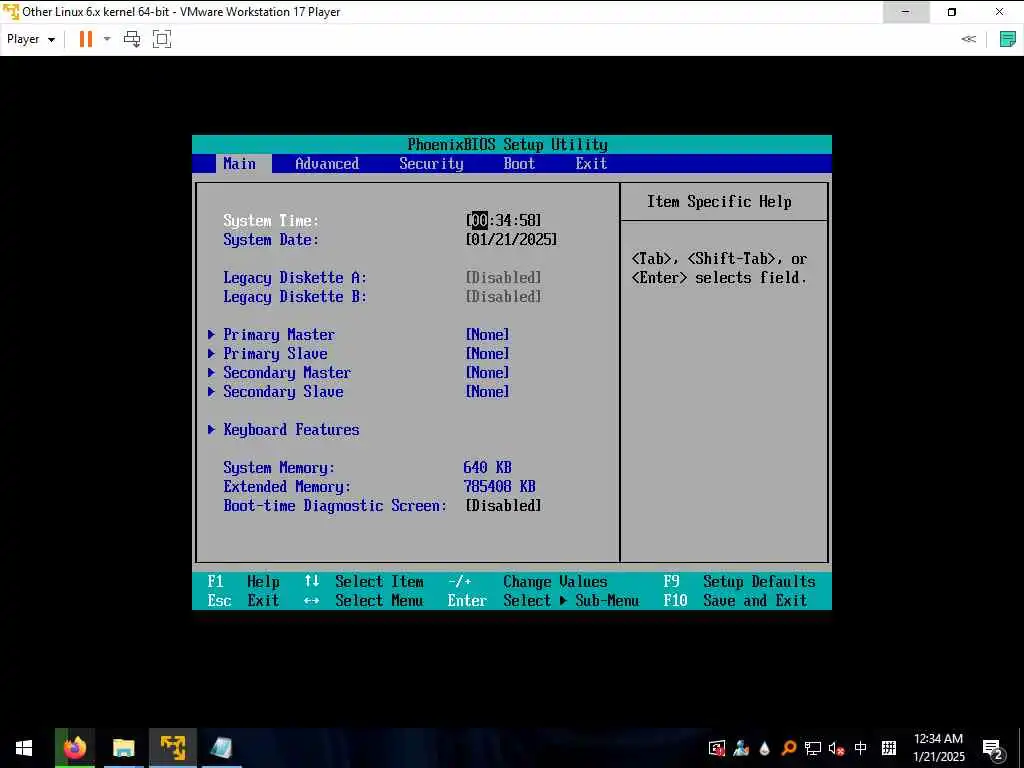Image resolution: width=1024 pixels, height=768 pixels.
Task: Click the blue figure tray icon
Action: click(x=741, y=748)
